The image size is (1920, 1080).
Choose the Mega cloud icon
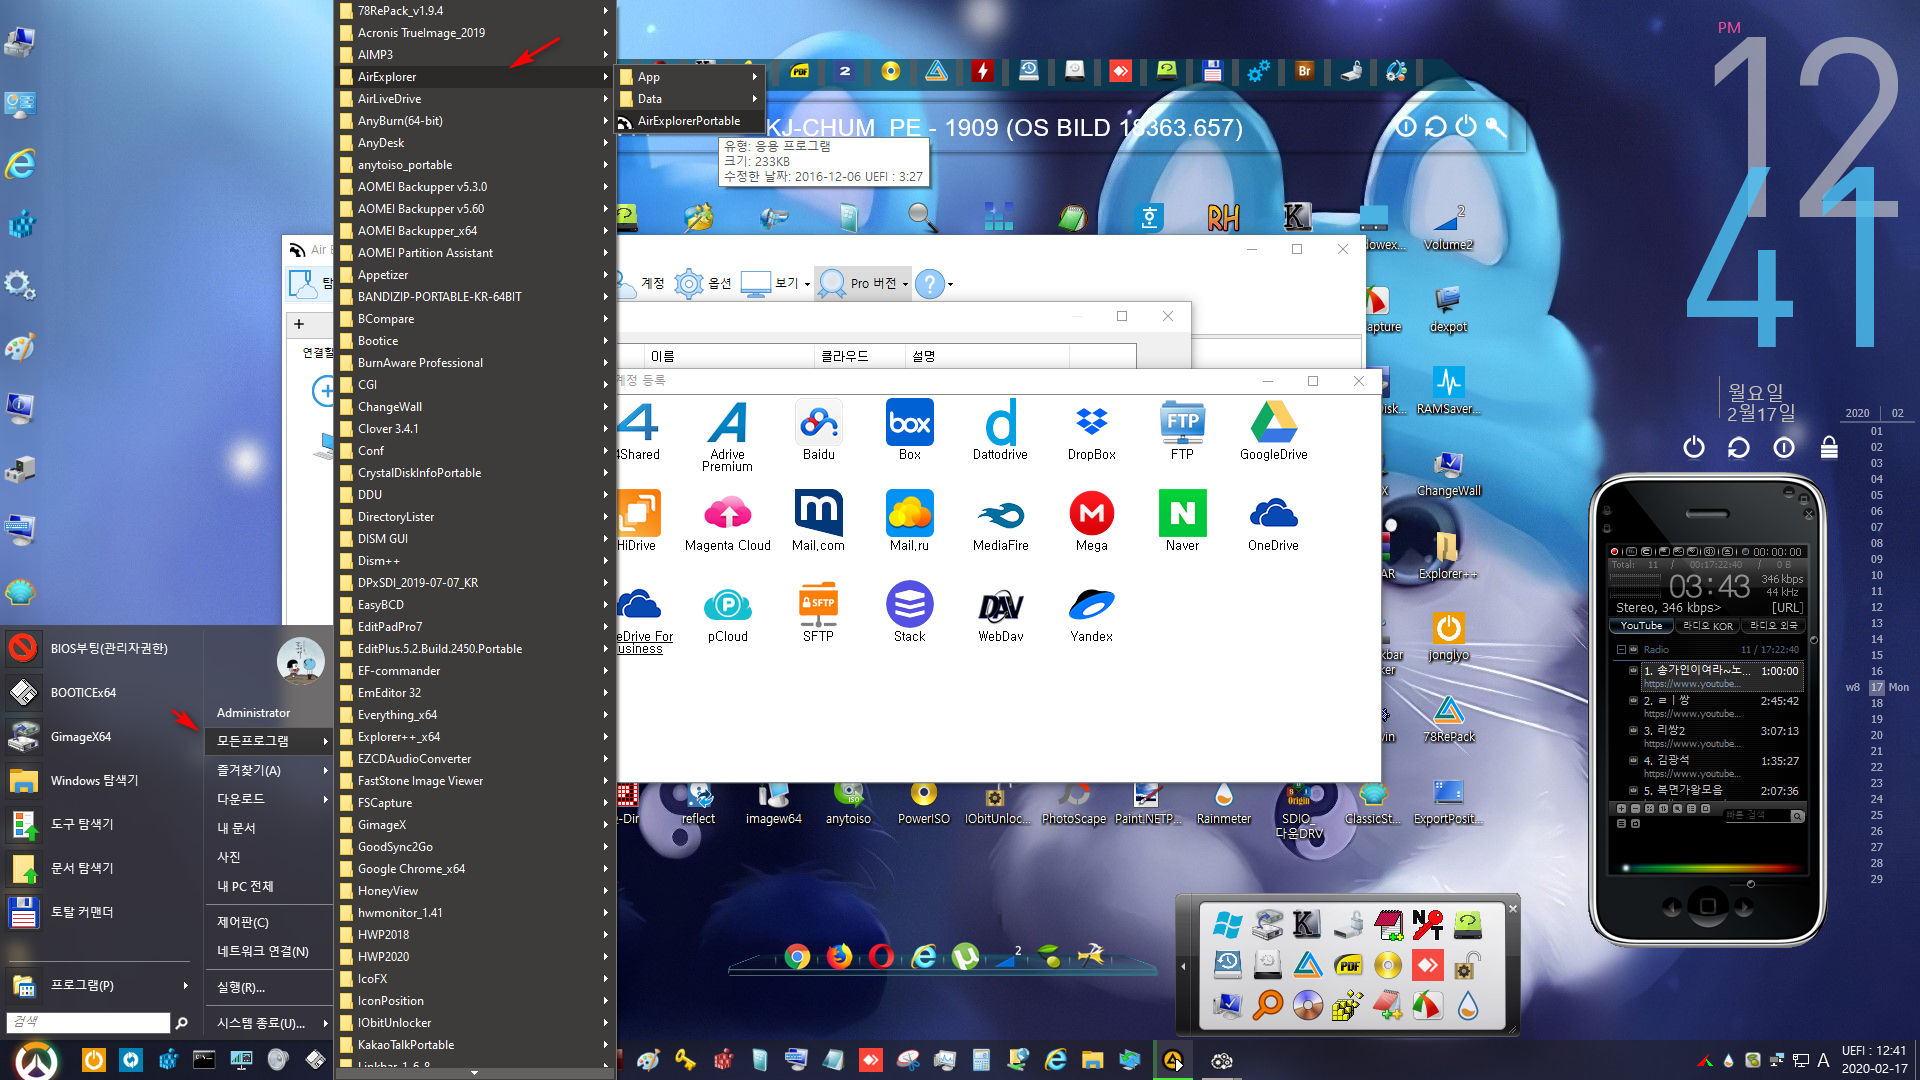[x=1091, y=521]
